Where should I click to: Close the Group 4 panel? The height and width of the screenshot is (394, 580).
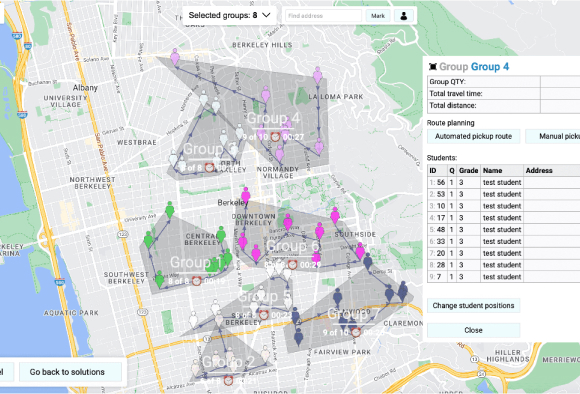point(473,330)
